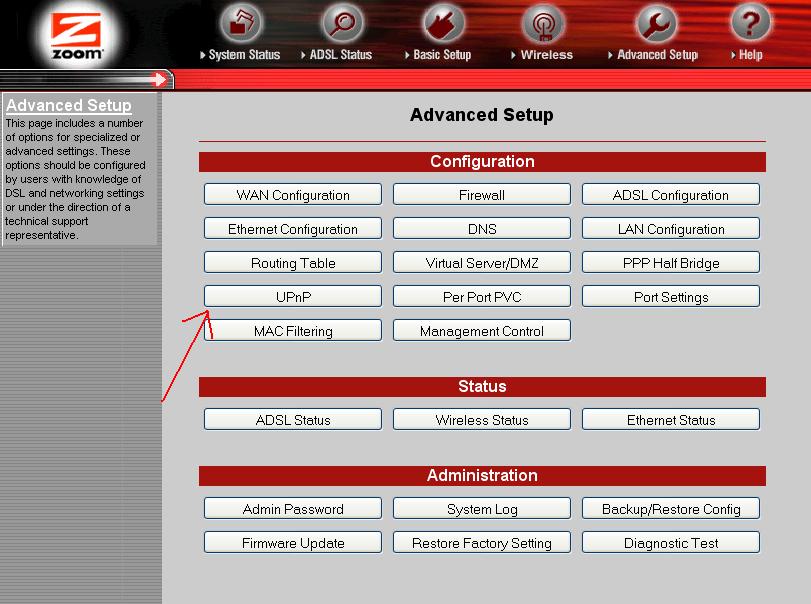Open Per Port PVC
Screen dimensions: 811x604
click(x=482, y=297)
